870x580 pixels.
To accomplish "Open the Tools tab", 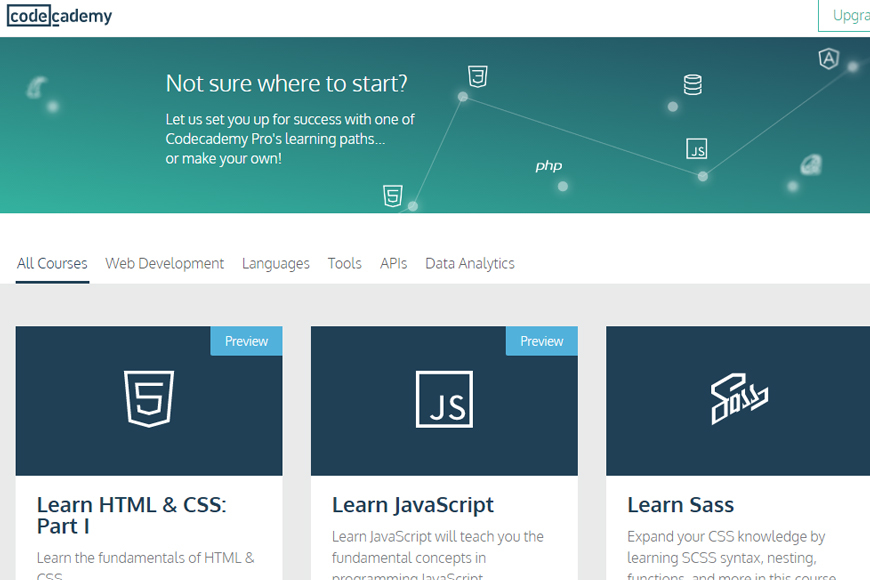I will [x=345, y=263].
